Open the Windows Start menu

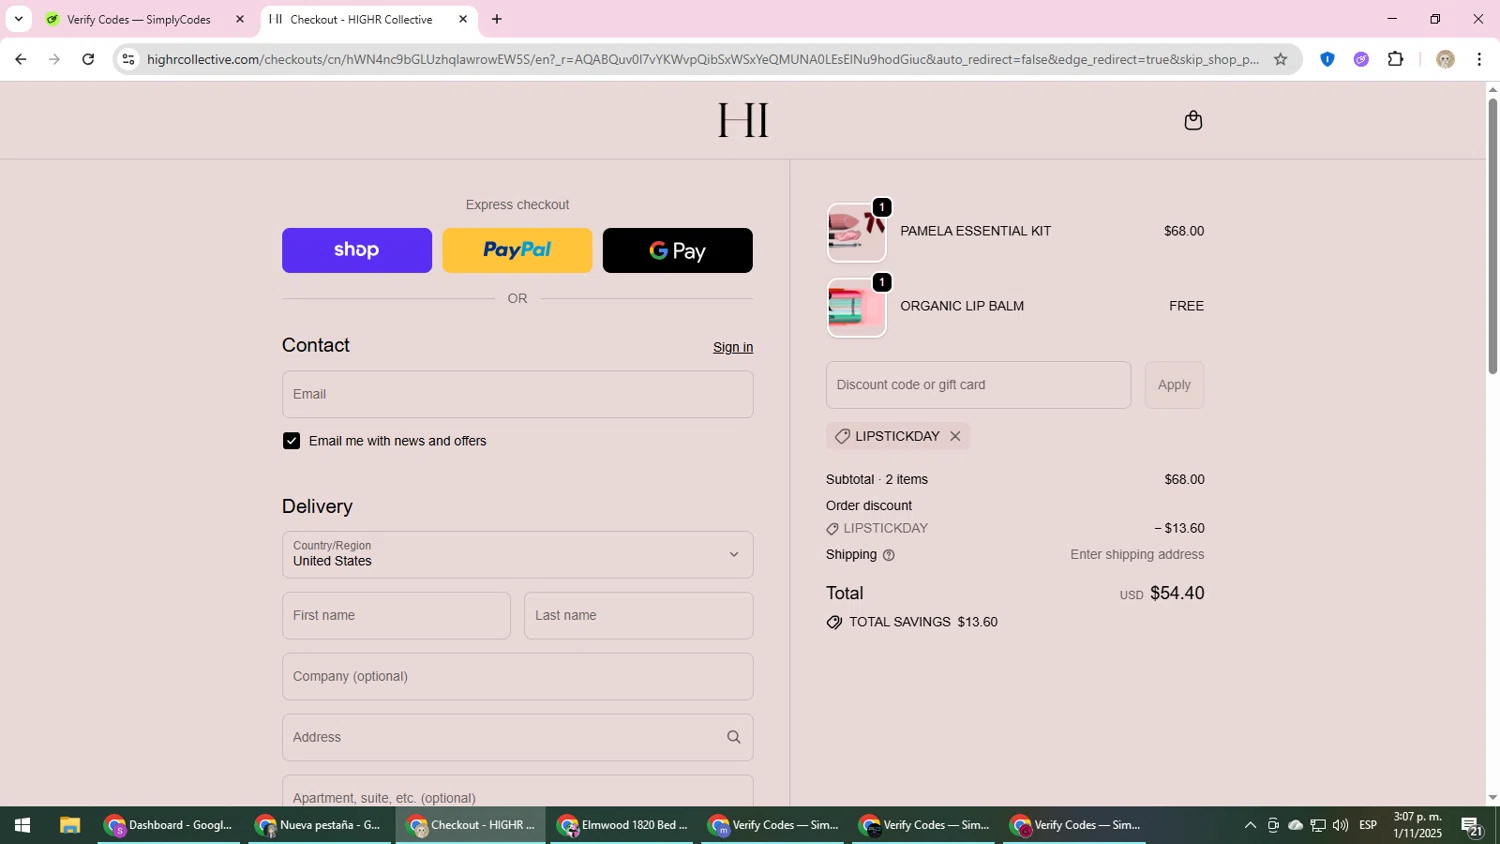pyautogui.click(x=22, y=825)
